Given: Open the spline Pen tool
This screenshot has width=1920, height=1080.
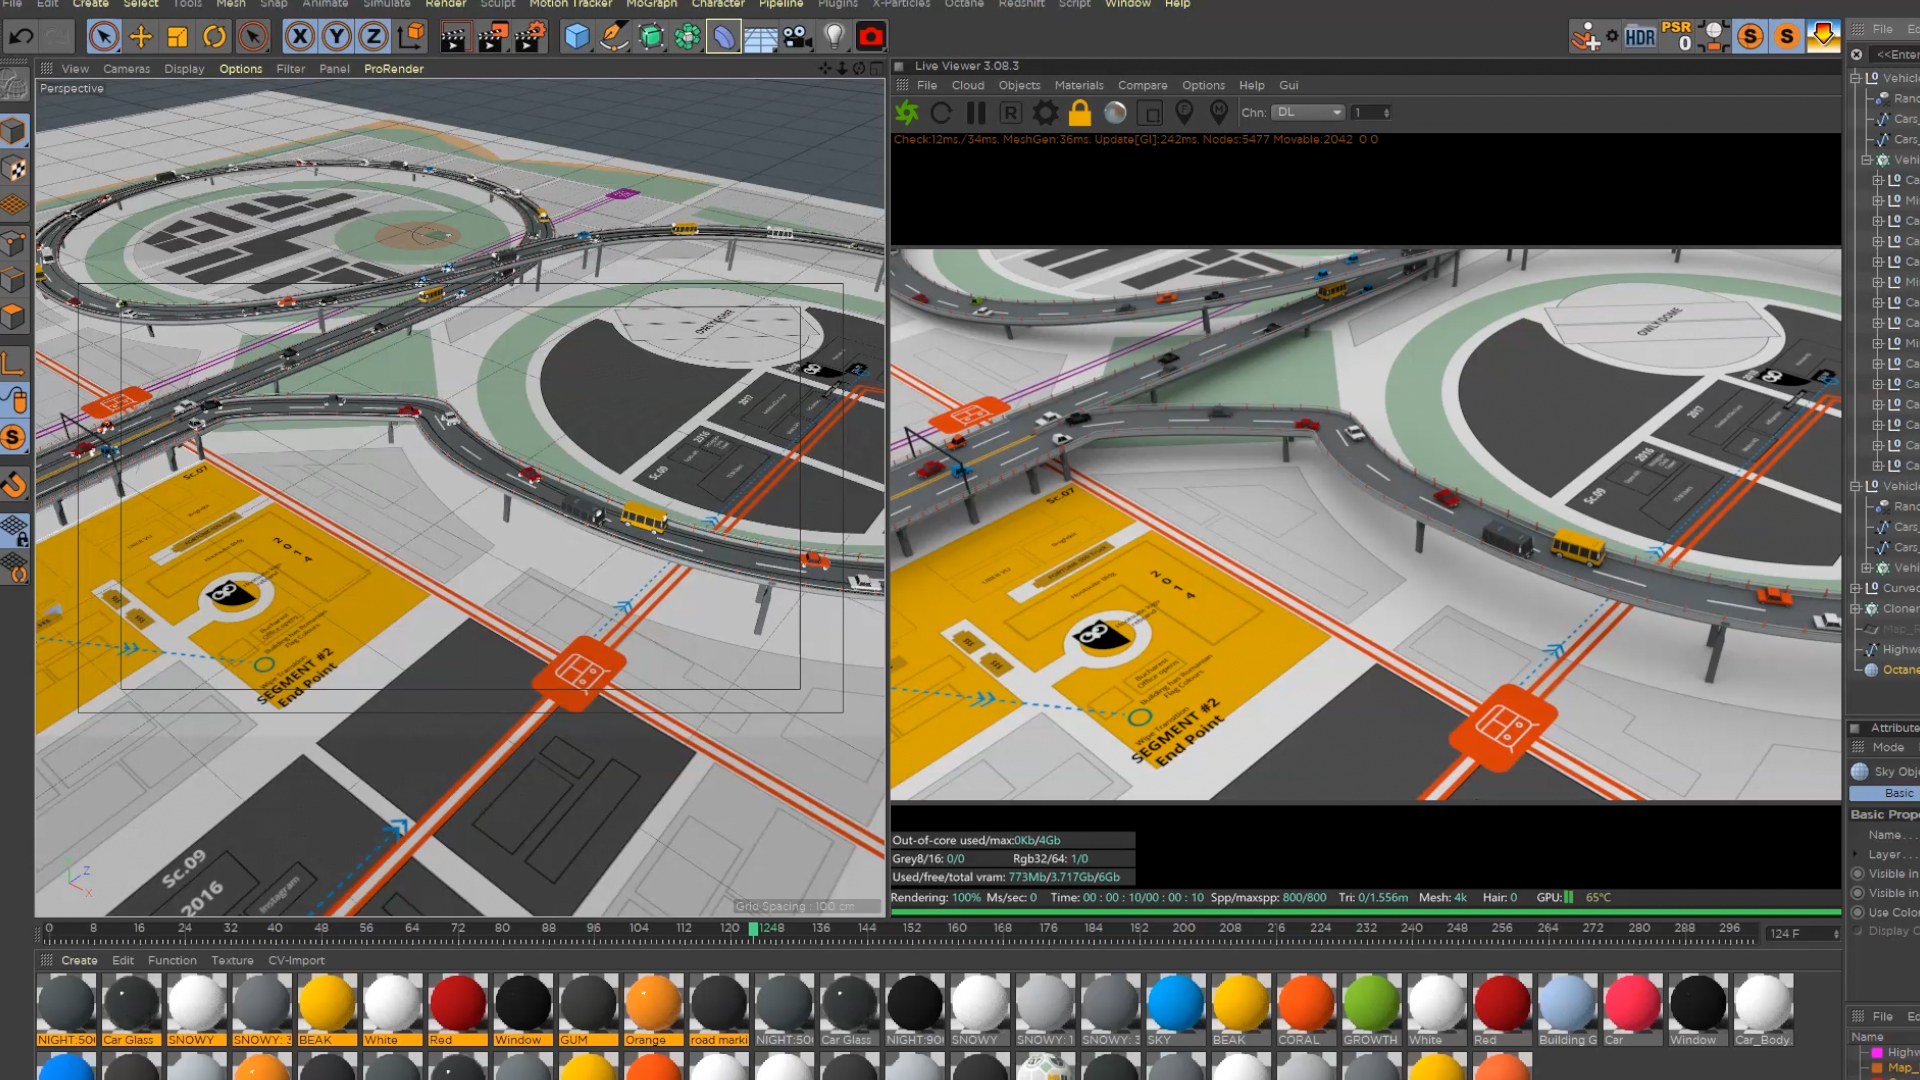Looking at the screenshot, I should 614,37.
